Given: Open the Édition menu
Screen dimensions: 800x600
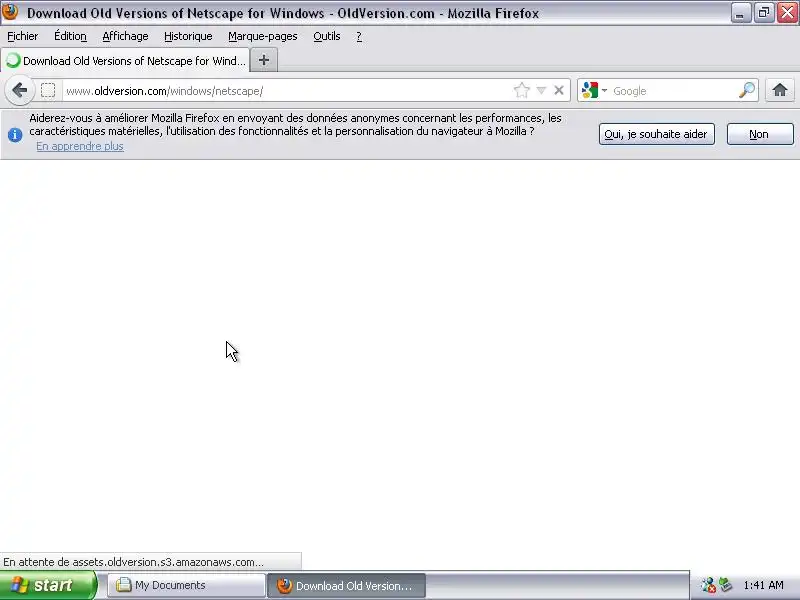Looking at the screenshot, I should pyautogui.click(x=70, y=36).
